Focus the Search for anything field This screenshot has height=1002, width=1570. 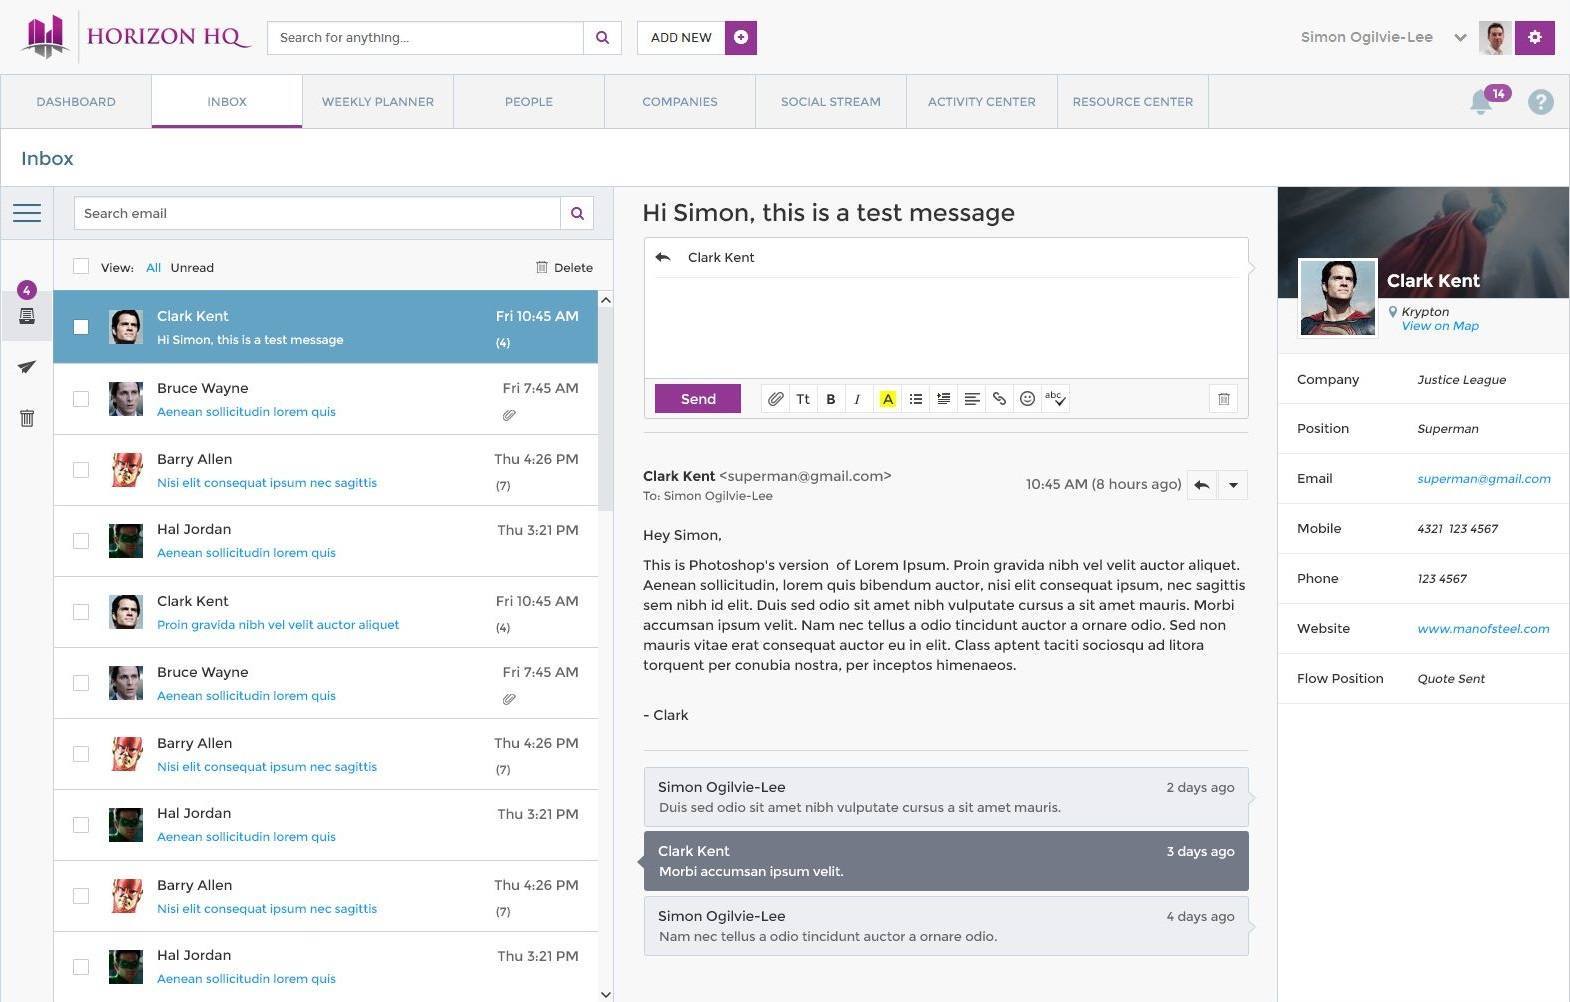(x=425, y=38)
